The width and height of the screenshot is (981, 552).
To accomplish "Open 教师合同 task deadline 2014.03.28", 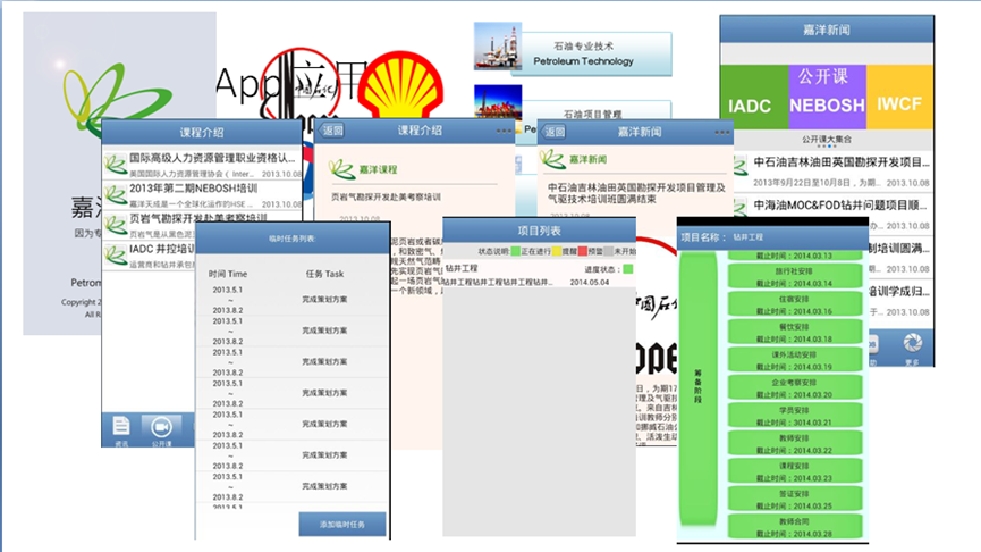I will pos(794,527).
